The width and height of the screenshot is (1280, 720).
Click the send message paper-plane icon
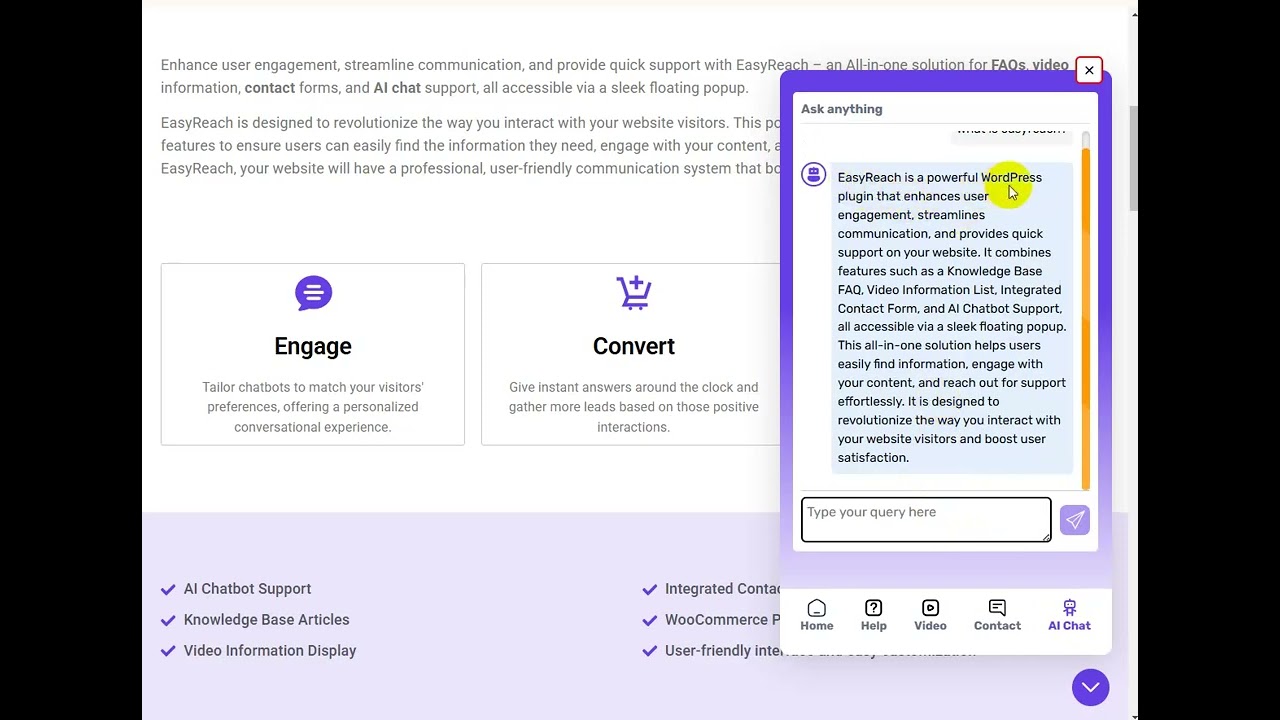pyautogui.click(x=1075, y=519)
